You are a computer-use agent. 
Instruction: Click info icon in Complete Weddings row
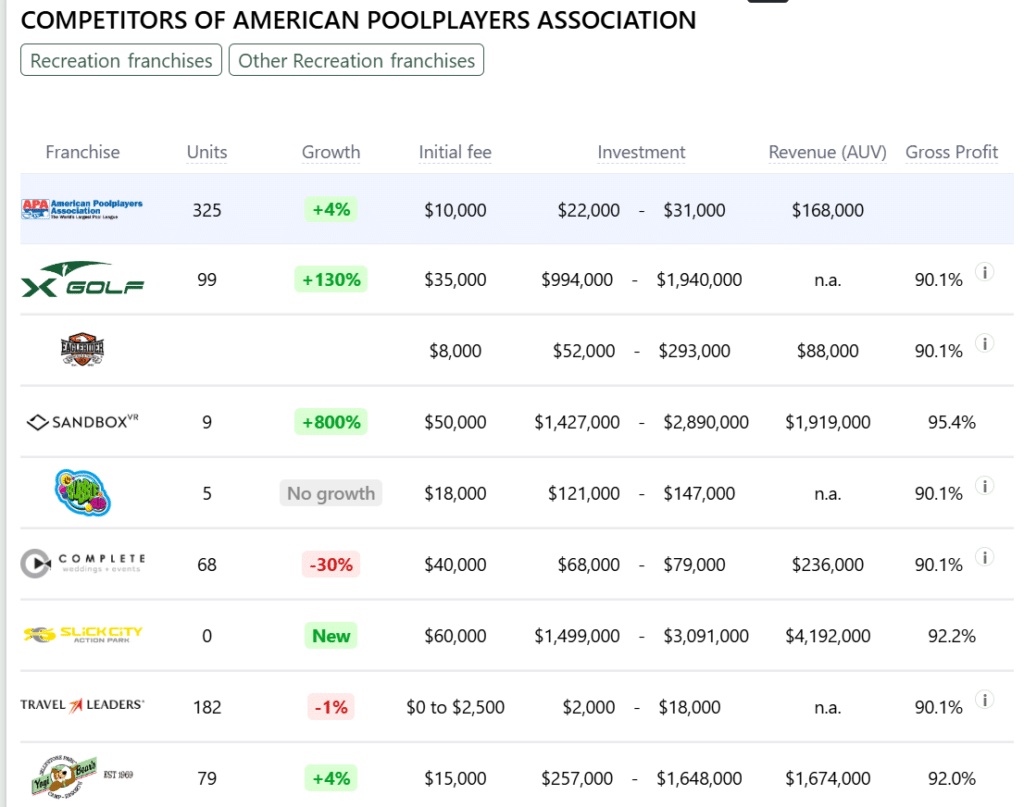click(x=985, y=556)
